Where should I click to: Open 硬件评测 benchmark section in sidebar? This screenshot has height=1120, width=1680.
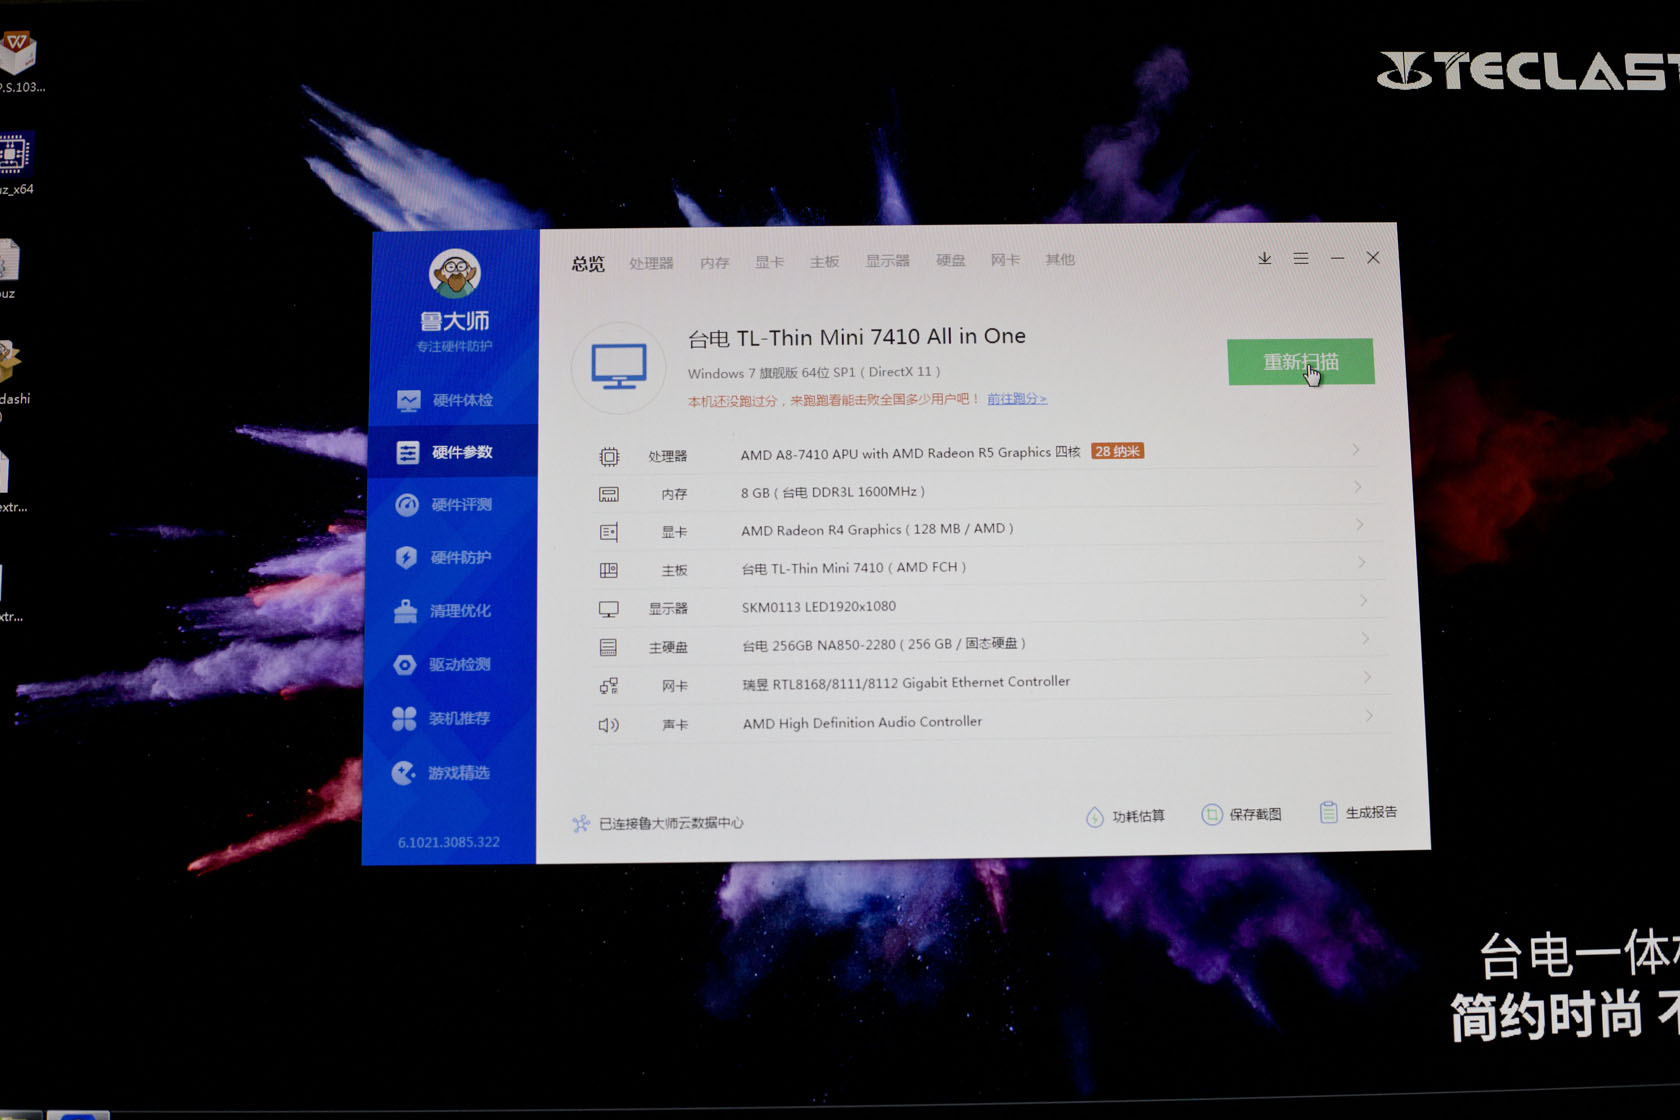[444, 505]
